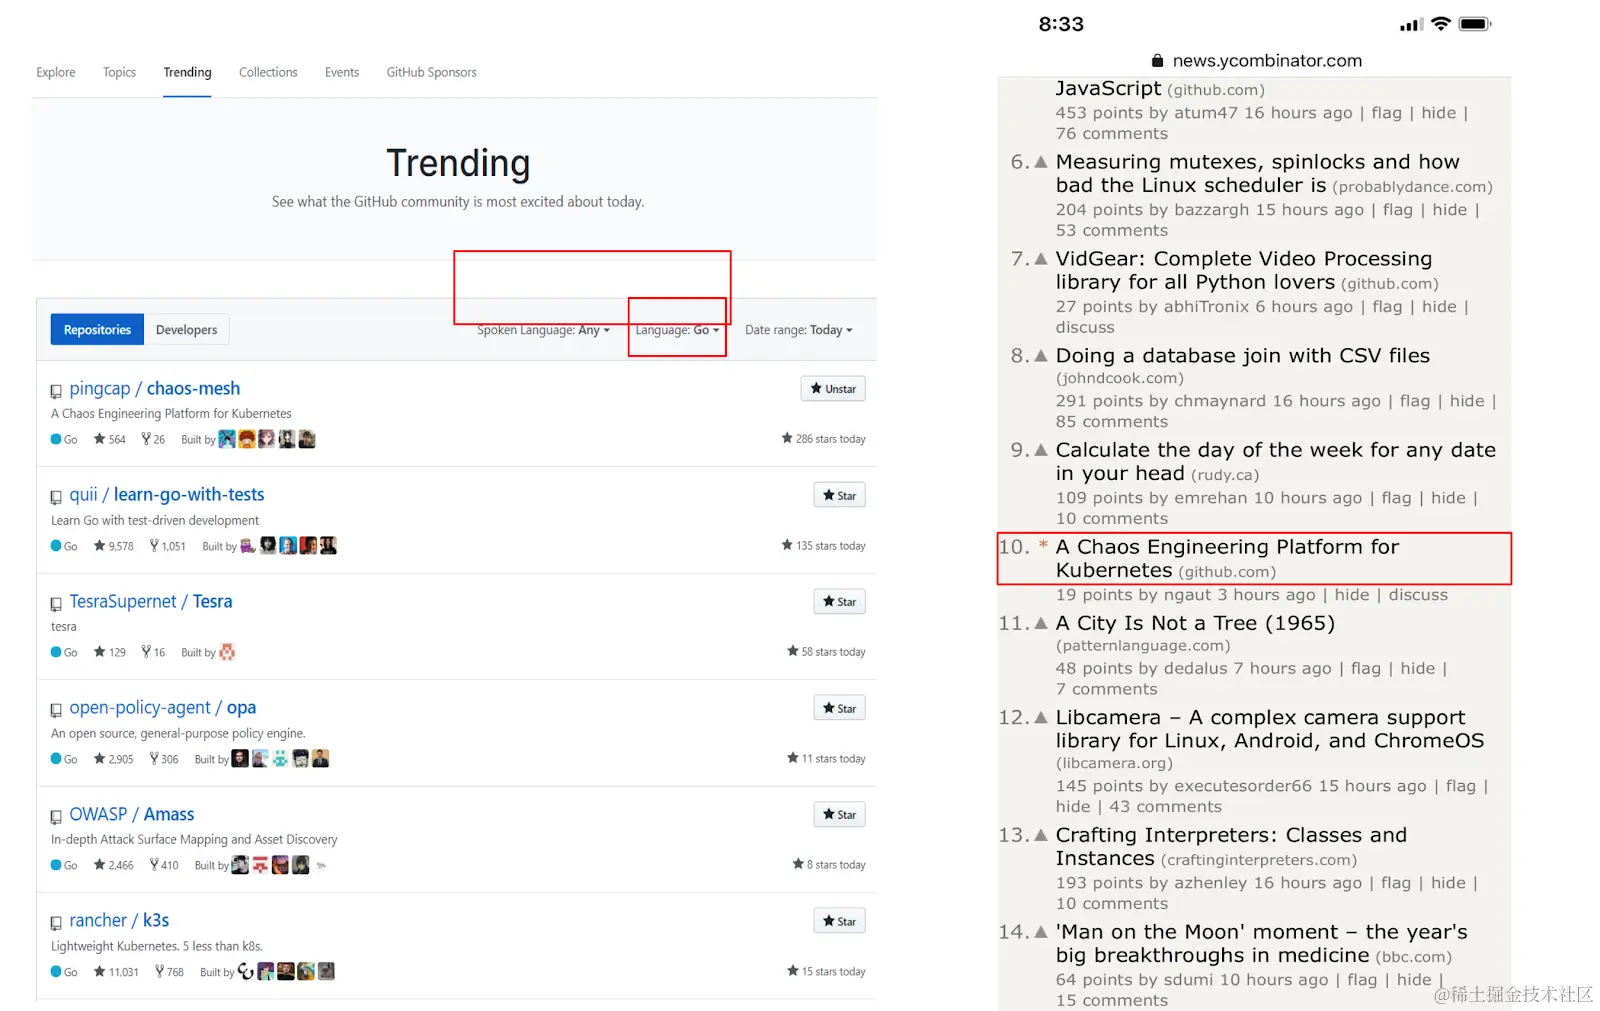Open the quii / learn-go-with-tests link
The width and height of the screenshot is (1600, 1011).
pyautogui.click(x=167, y=494)
